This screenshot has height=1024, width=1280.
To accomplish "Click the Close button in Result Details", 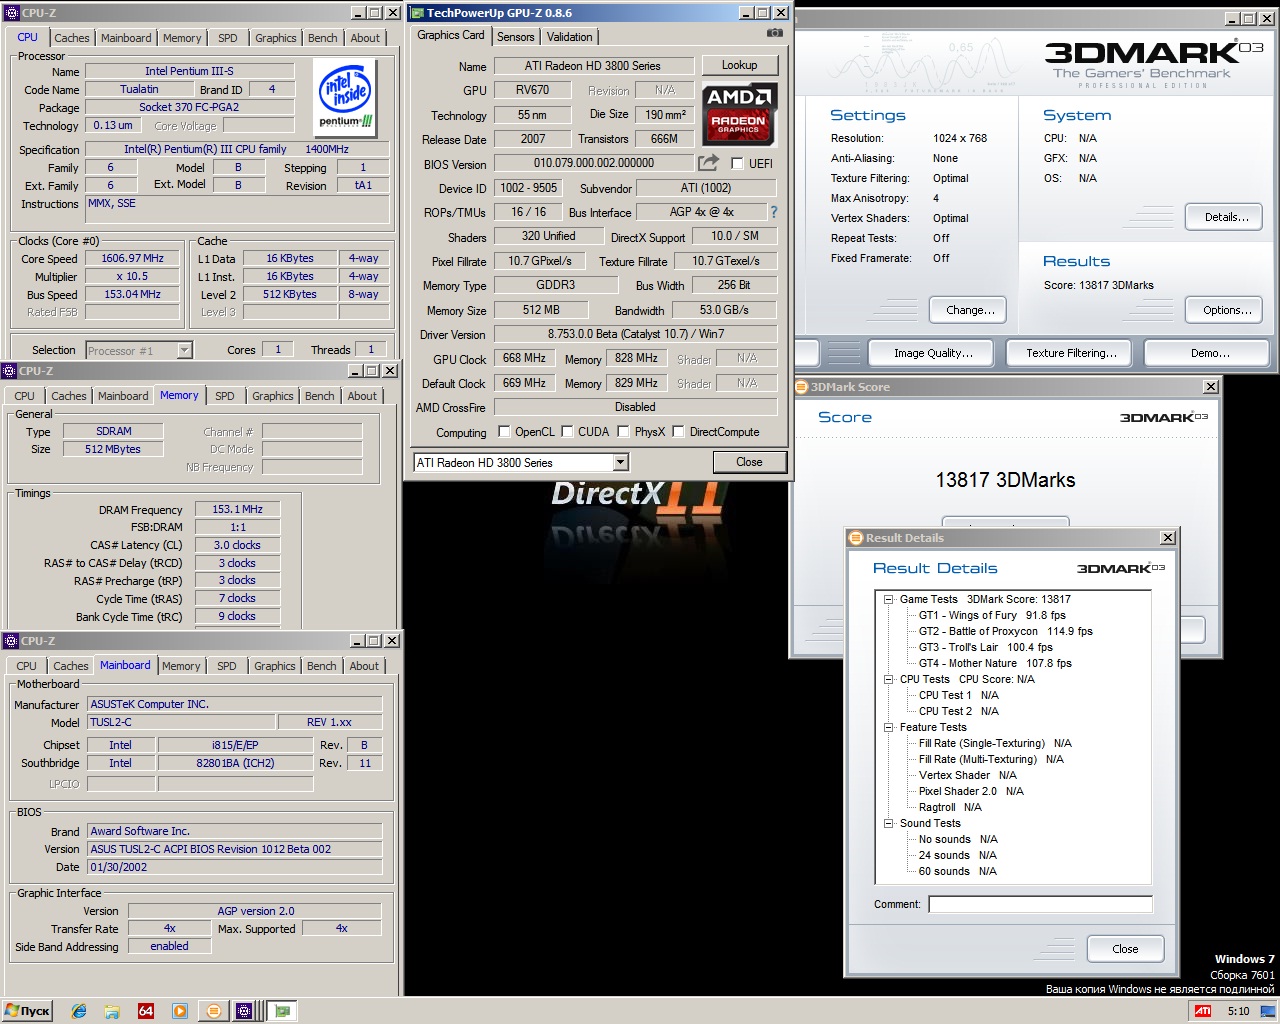I will click(1125, 949).
